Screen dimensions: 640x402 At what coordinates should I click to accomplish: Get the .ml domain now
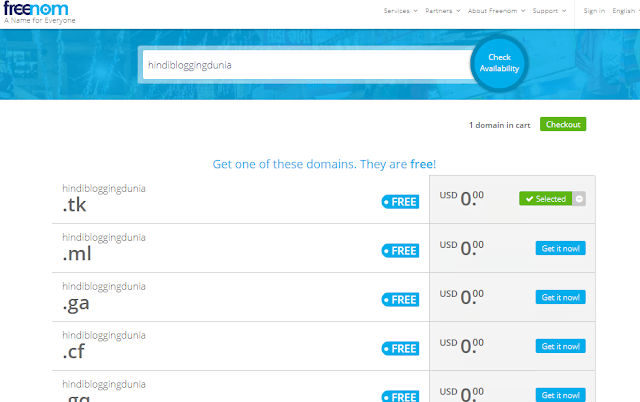(x=560, y=248)
